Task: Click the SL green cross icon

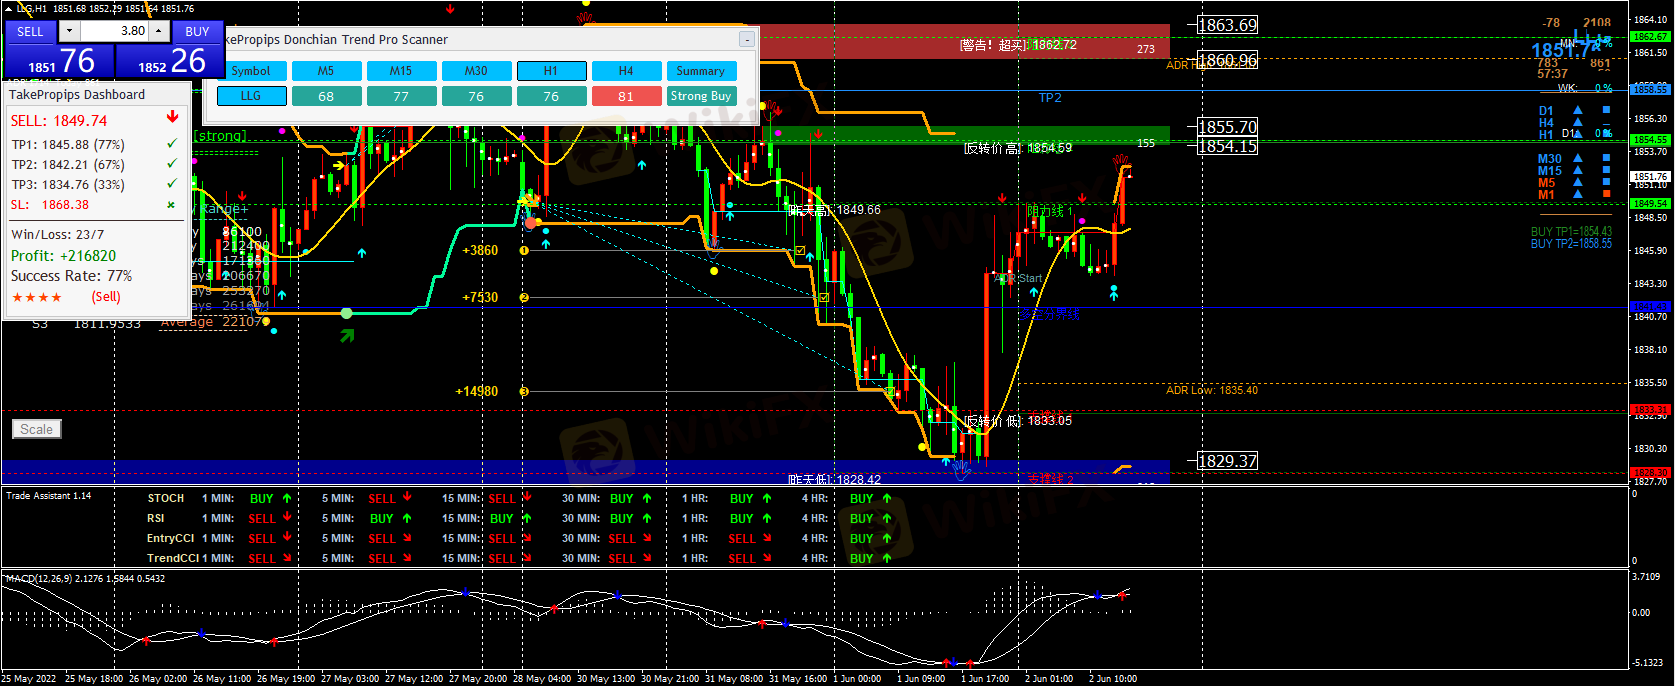Action: 171,205
